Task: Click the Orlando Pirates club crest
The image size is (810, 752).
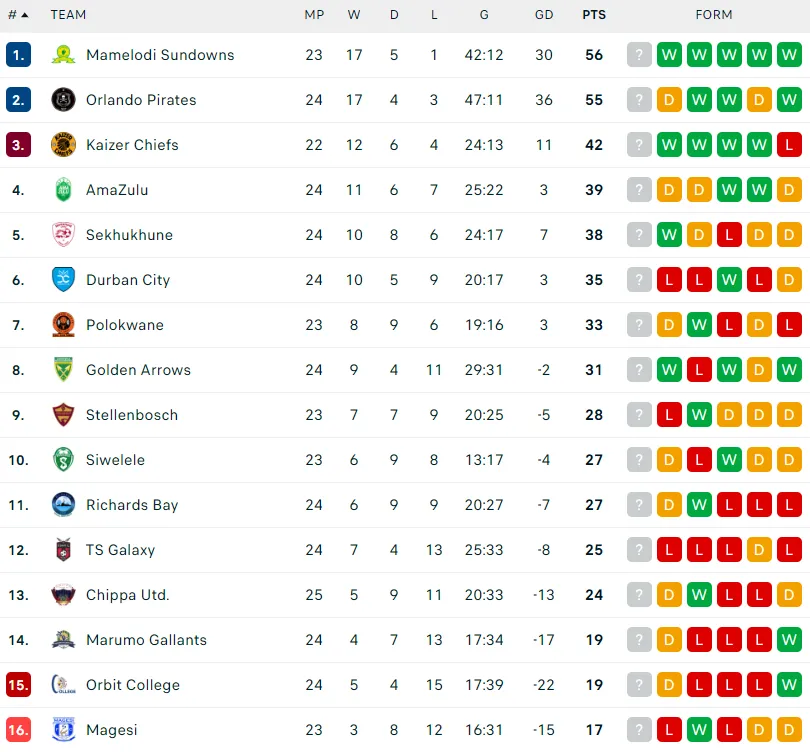Action: [63, 100]
